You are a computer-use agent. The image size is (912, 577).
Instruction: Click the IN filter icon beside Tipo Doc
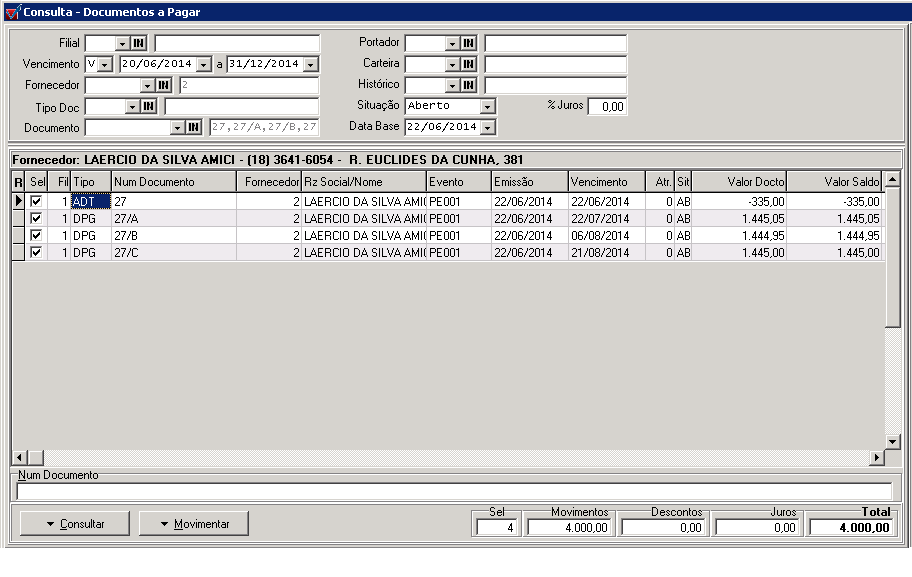coord(148,106)
